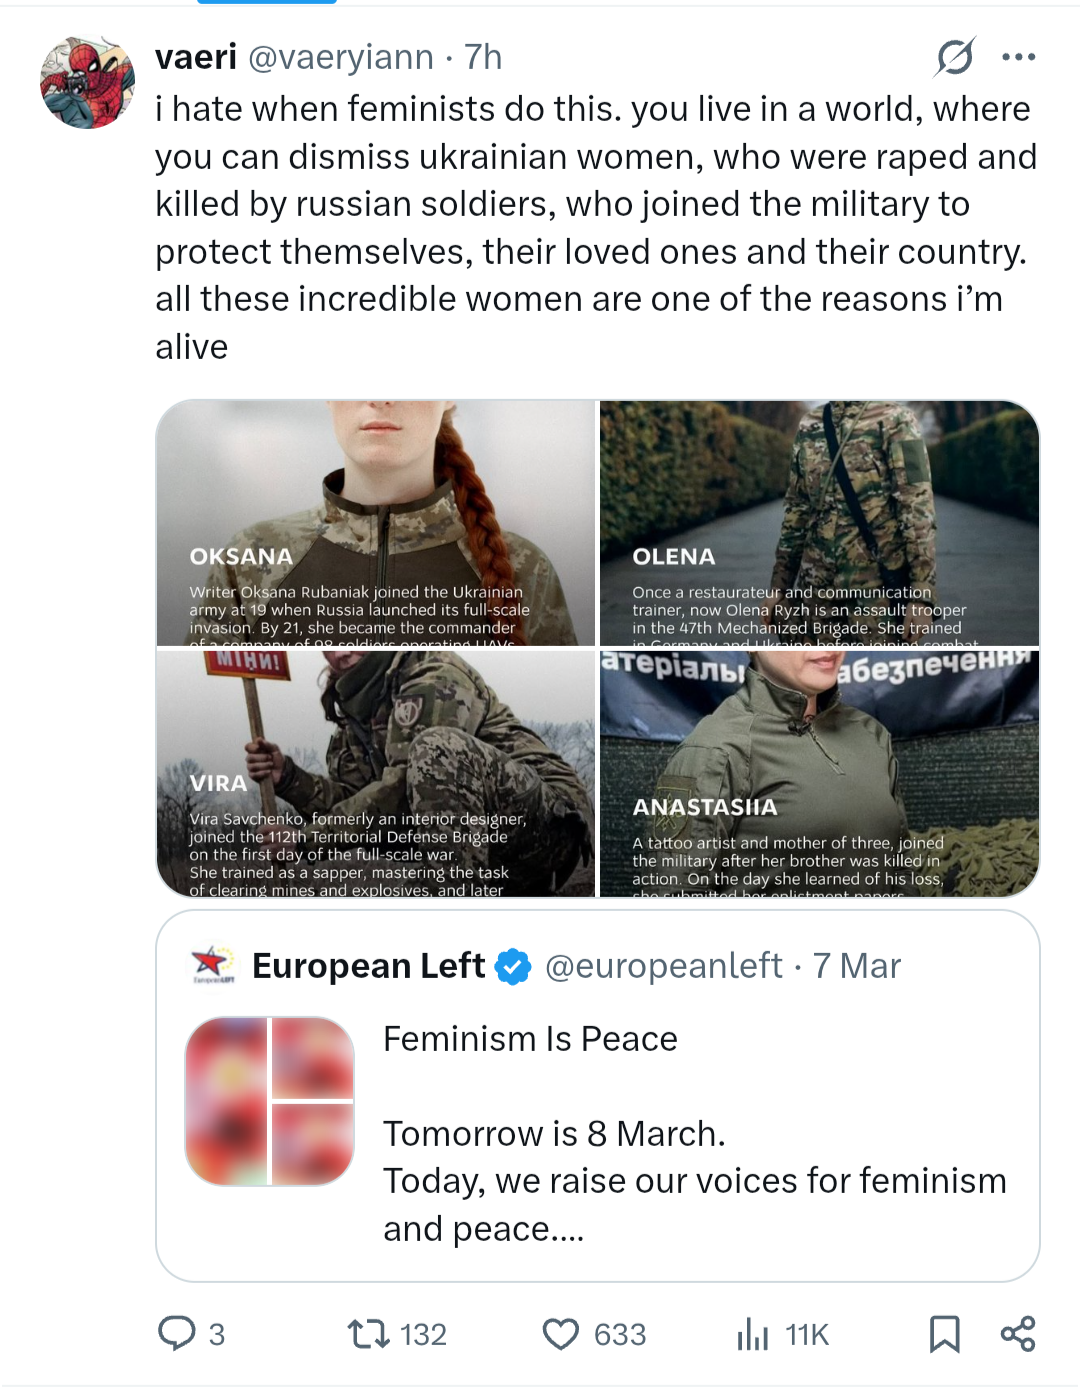Open European Left quoted post text
This screenshot has height=1389, width=1080.
click(x=694, y=1134)
